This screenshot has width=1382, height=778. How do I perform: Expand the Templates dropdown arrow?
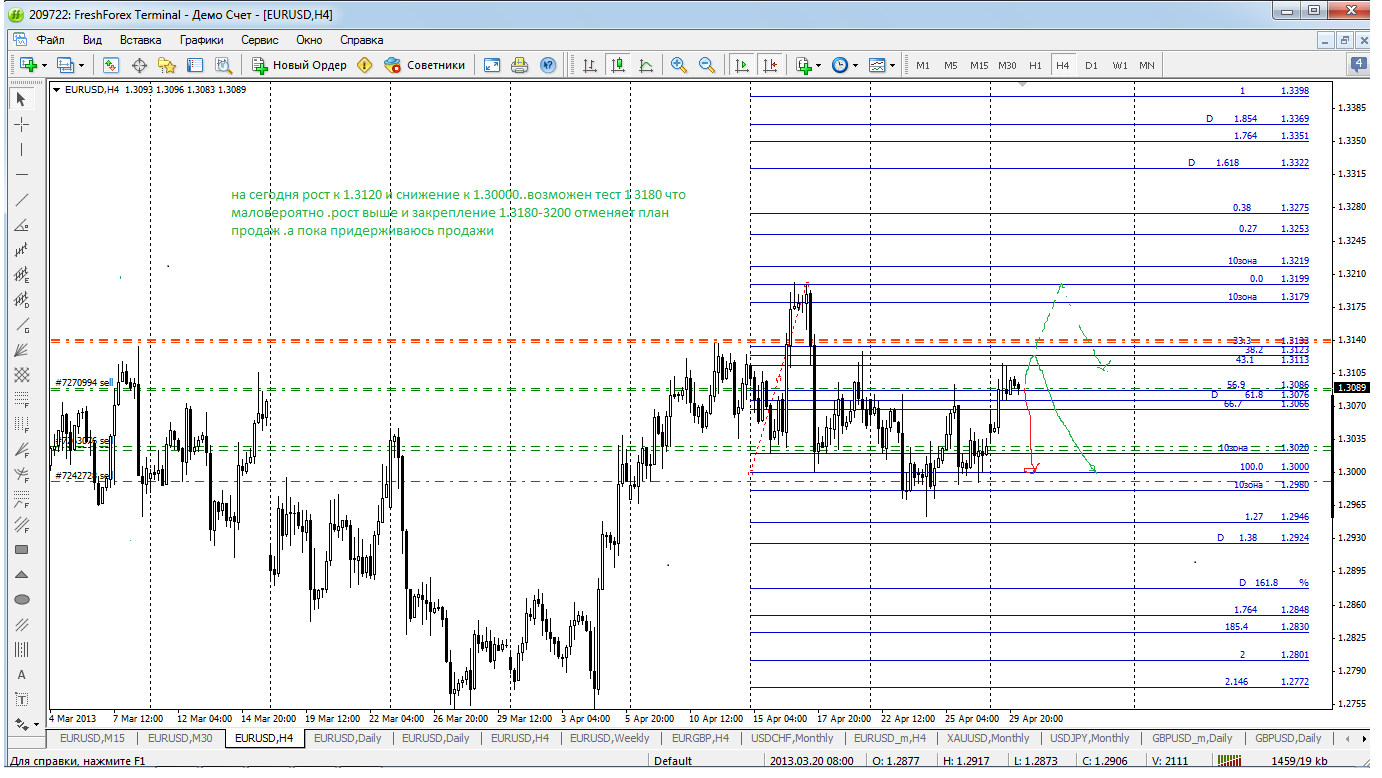[892, 65]
